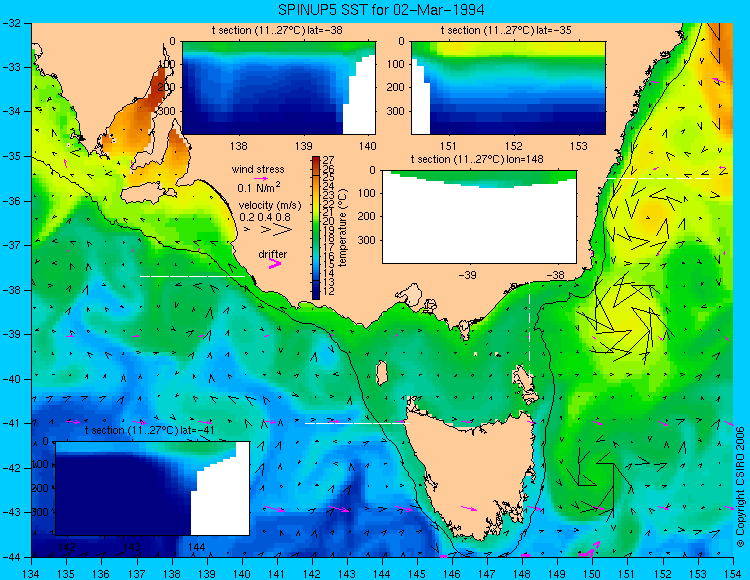Click colorbar temperature value 20

[328, 221]
